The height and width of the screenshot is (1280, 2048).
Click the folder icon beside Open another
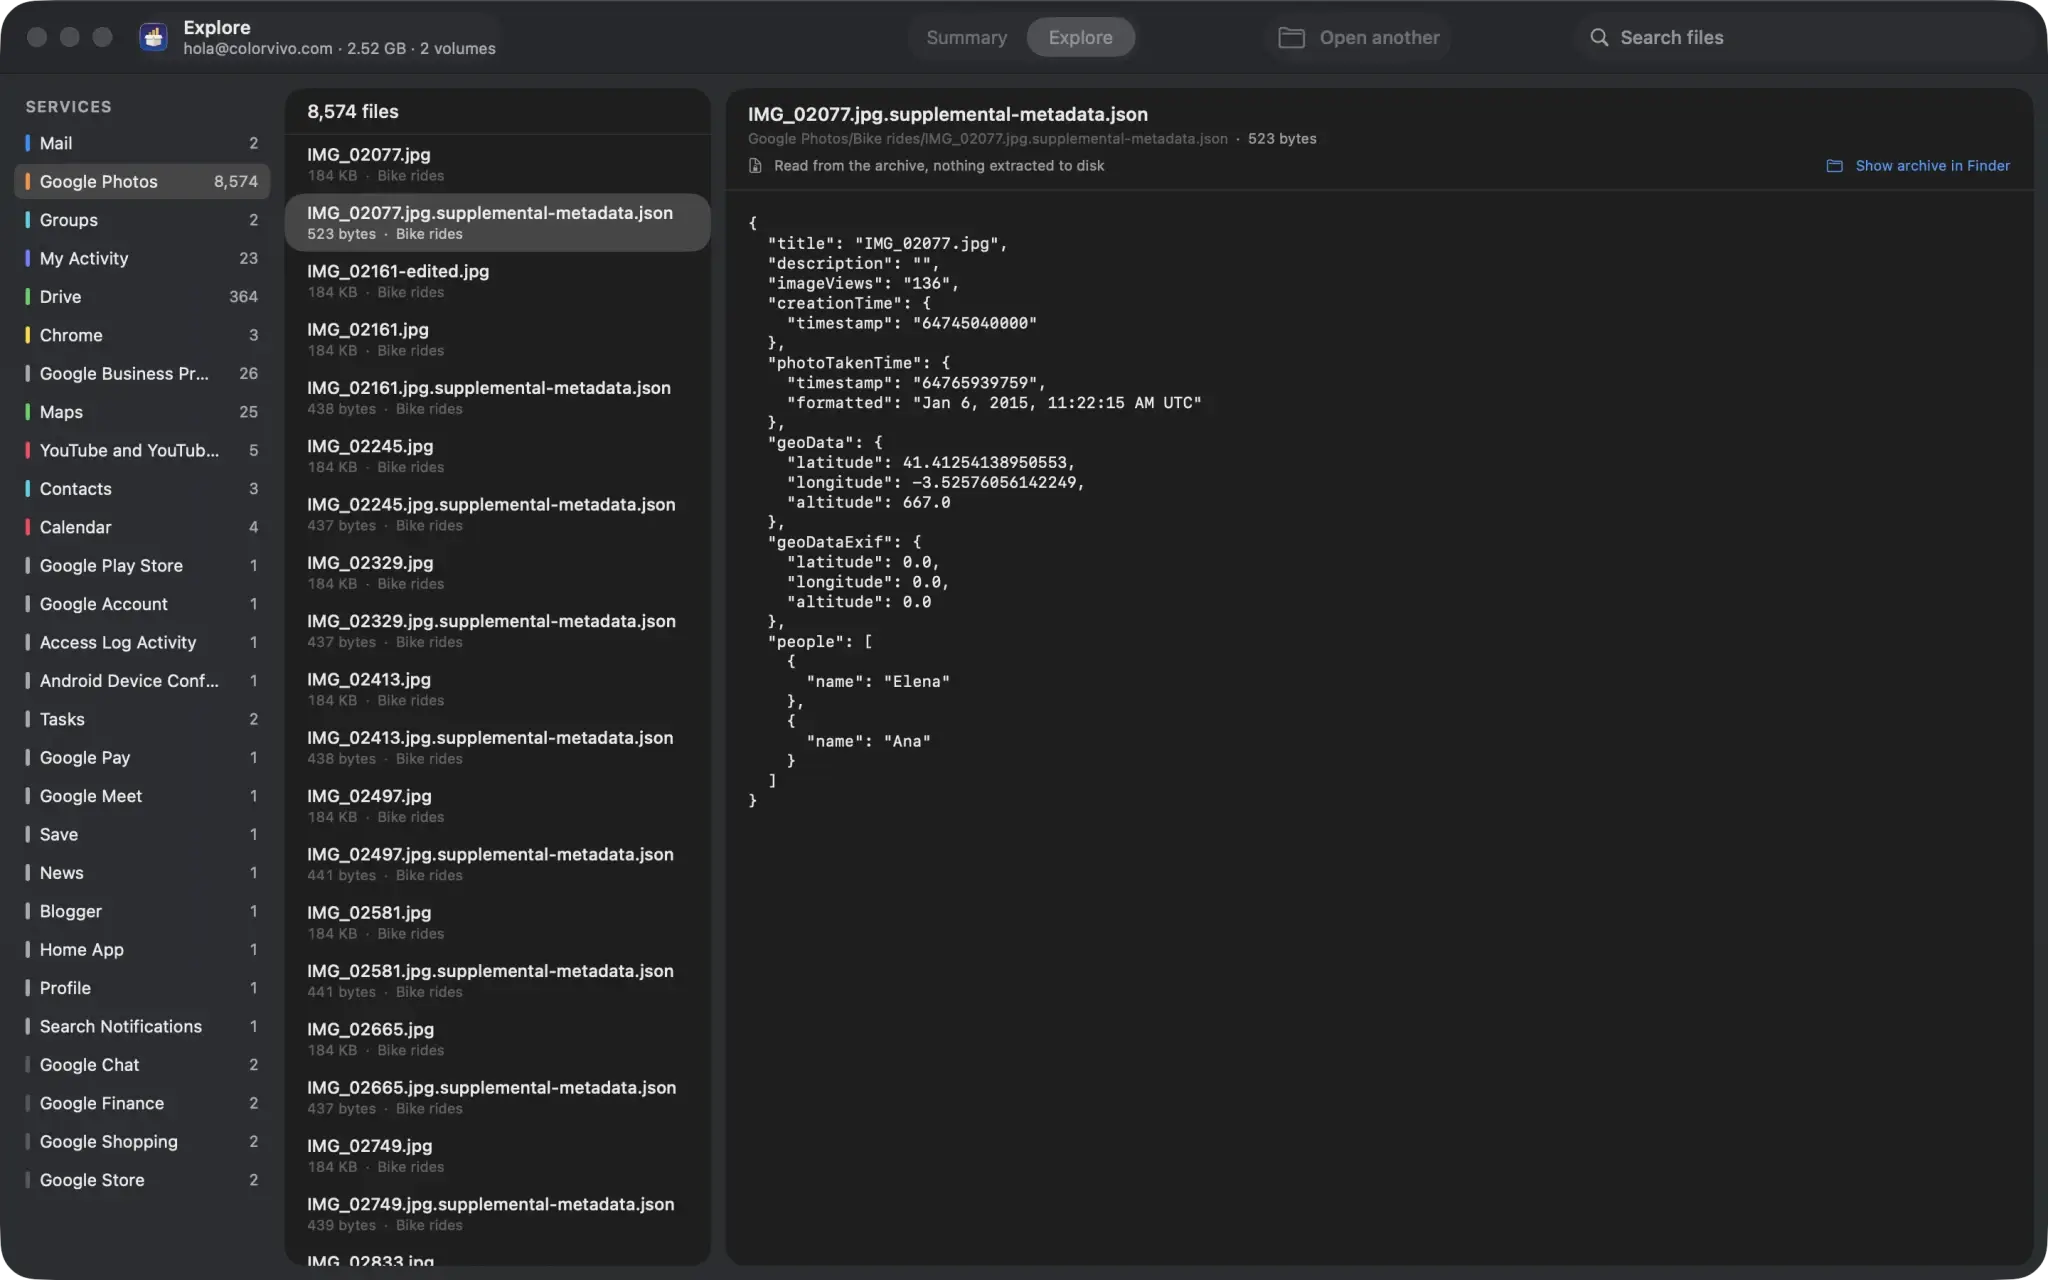[x=1291, y=38]
